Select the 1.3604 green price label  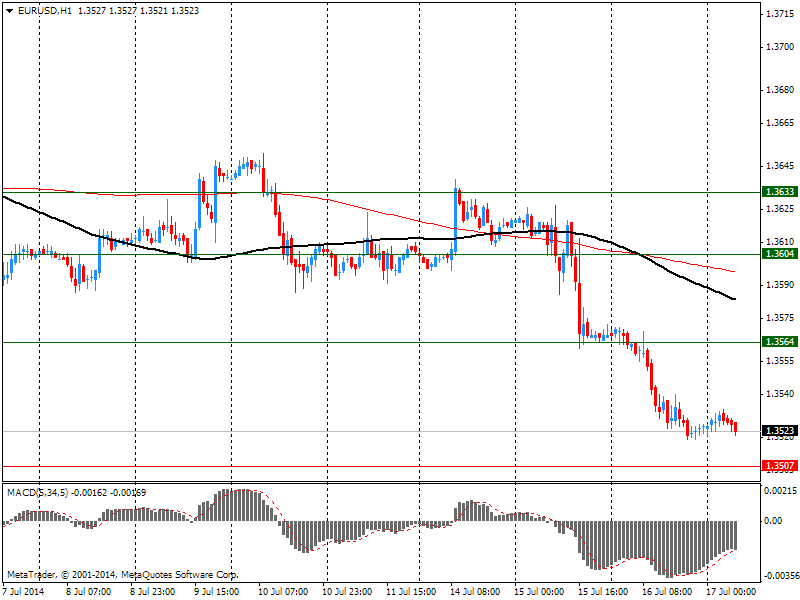pos(780,254)
